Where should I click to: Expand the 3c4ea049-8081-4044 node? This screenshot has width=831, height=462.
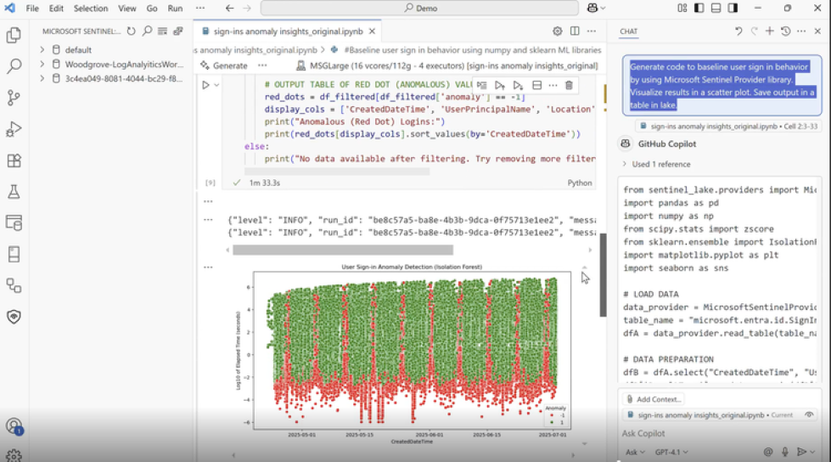coord(42,78)
